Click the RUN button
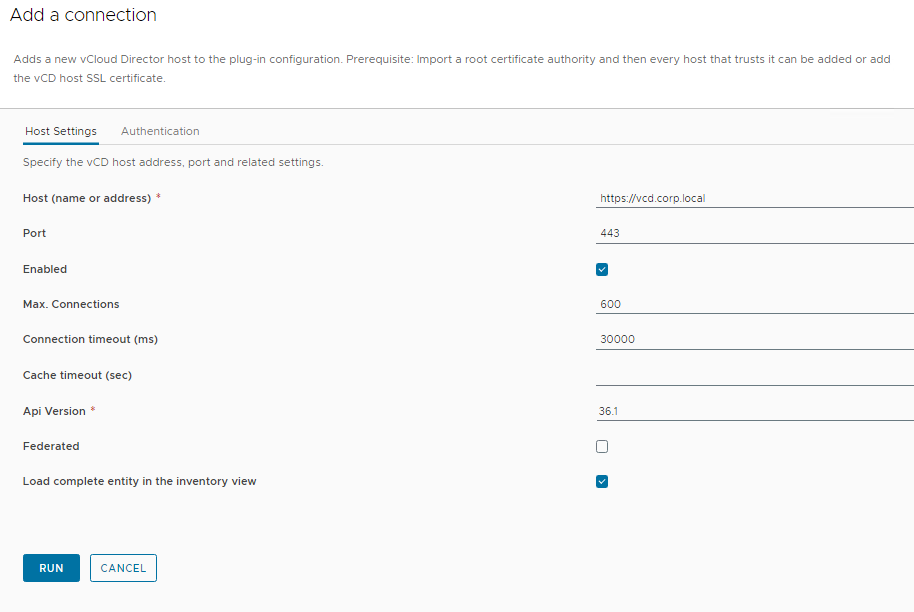This screenshot has width=914, height=612. coord(51,568)
